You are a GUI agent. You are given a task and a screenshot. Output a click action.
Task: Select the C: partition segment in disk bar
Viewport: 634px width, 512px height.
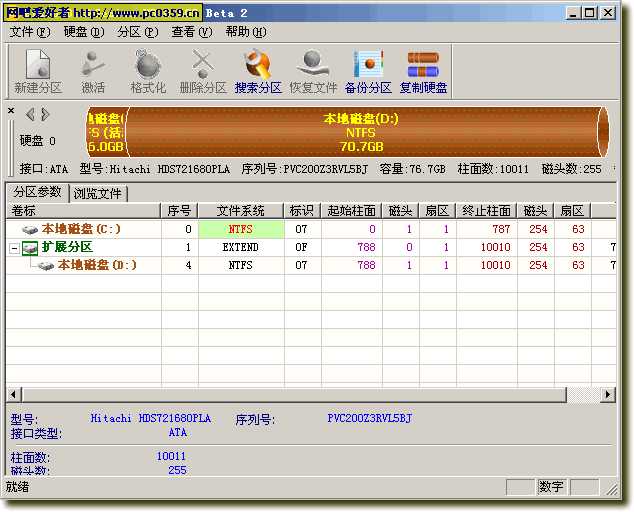click(x=107, y=132)
